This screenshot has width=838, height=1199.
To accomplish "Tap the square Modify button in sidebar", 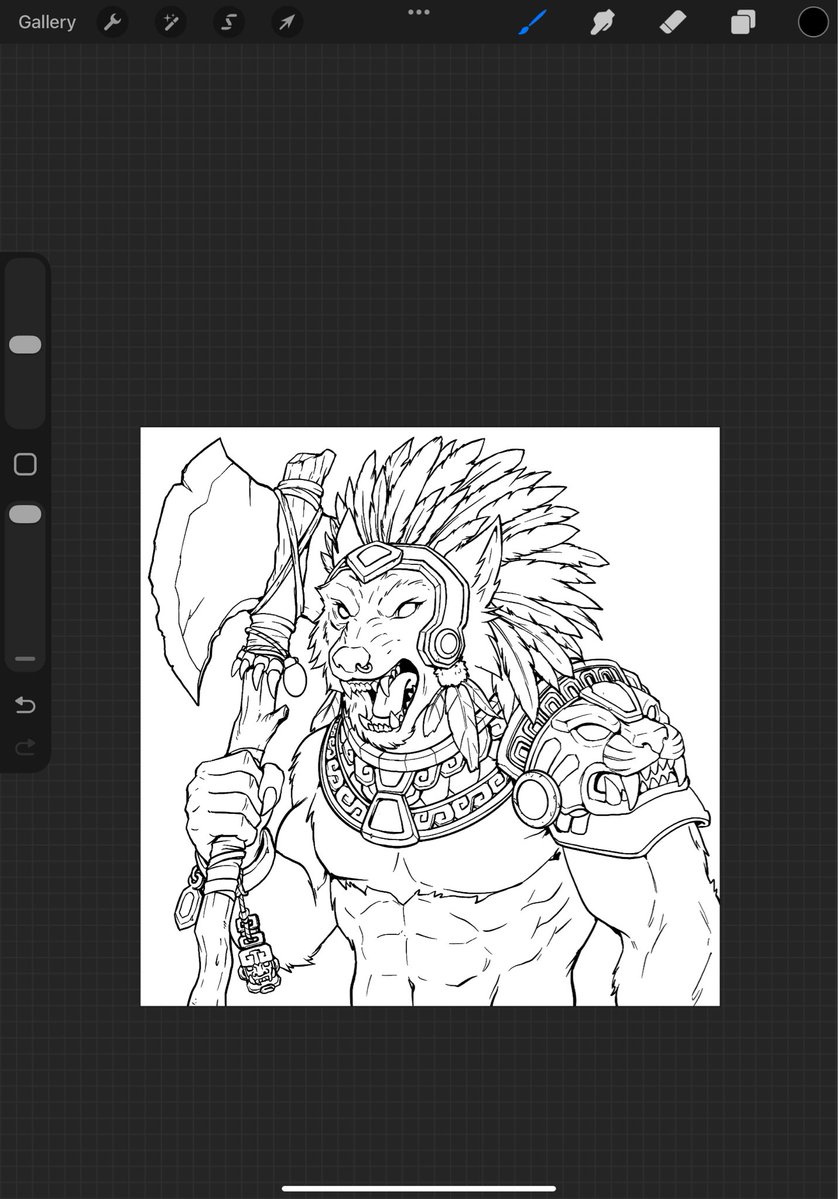I will pyautogui.click(x=25, y=464).
